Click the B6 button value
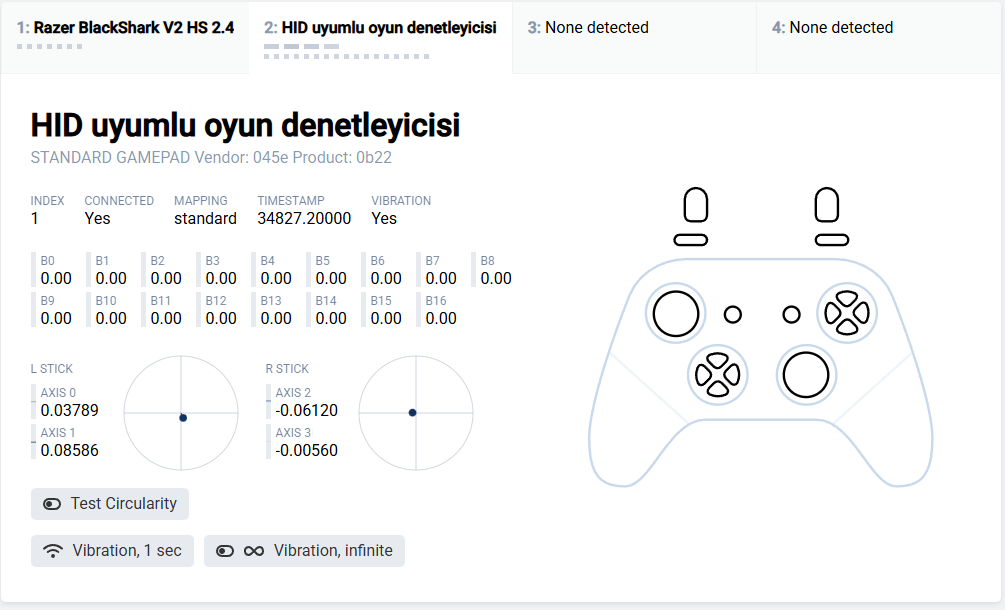Screen dimensions: 1005x610 click(386, 279)
